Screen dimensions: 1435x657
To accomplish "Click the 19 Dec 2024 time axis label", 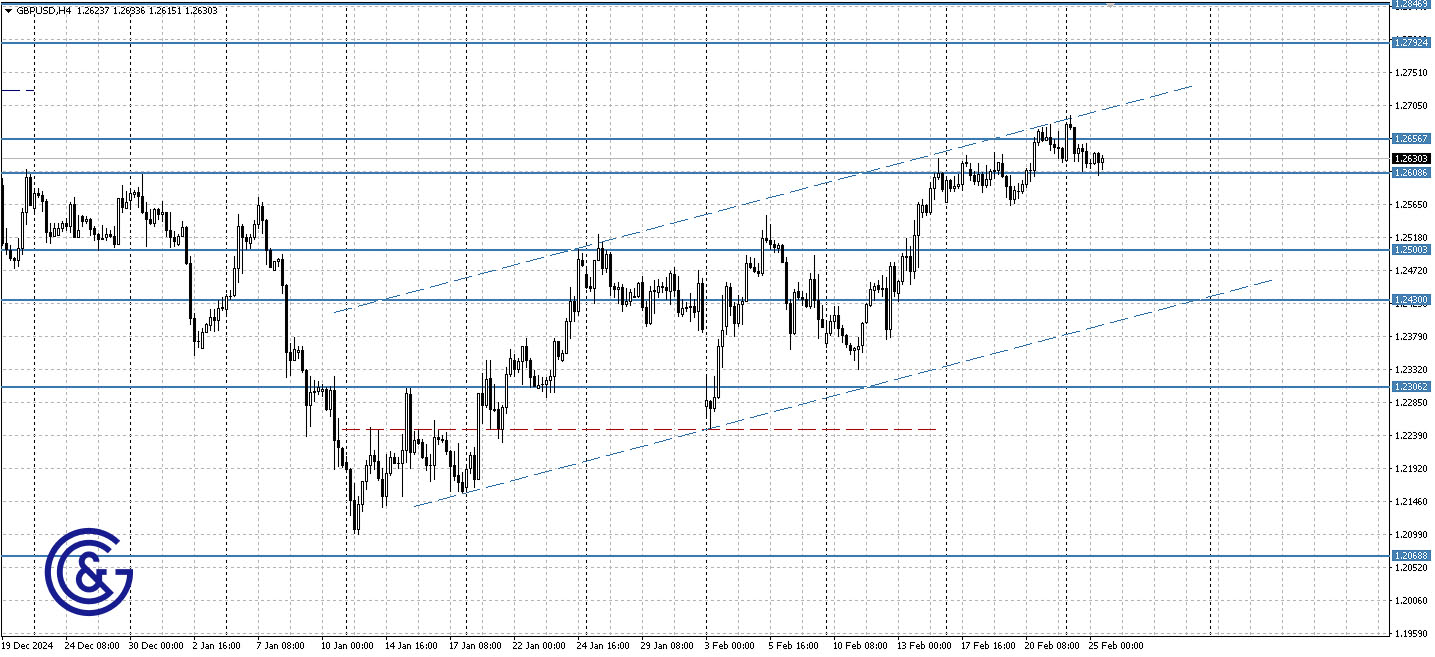I will point(27,646).
